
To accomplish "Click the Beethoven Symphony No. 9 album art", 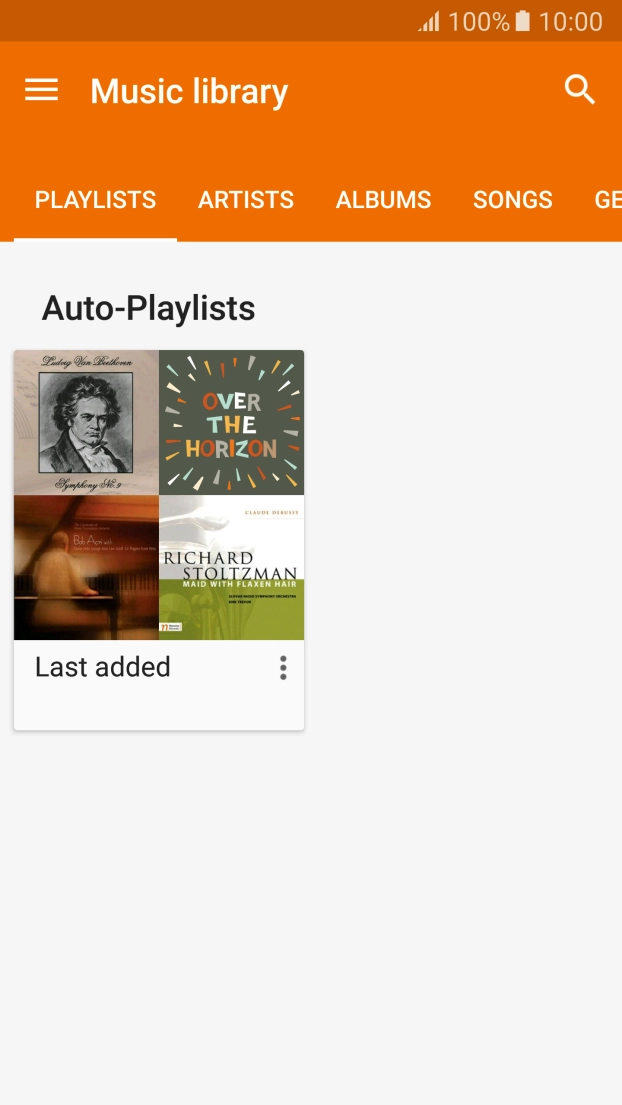I will 86,422.
